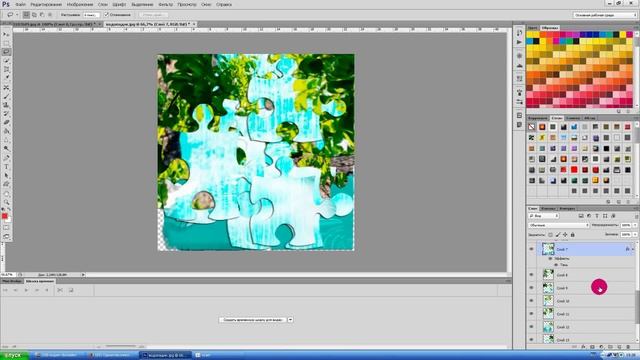Open the workspace switcher dropdown

click(605, 15)
